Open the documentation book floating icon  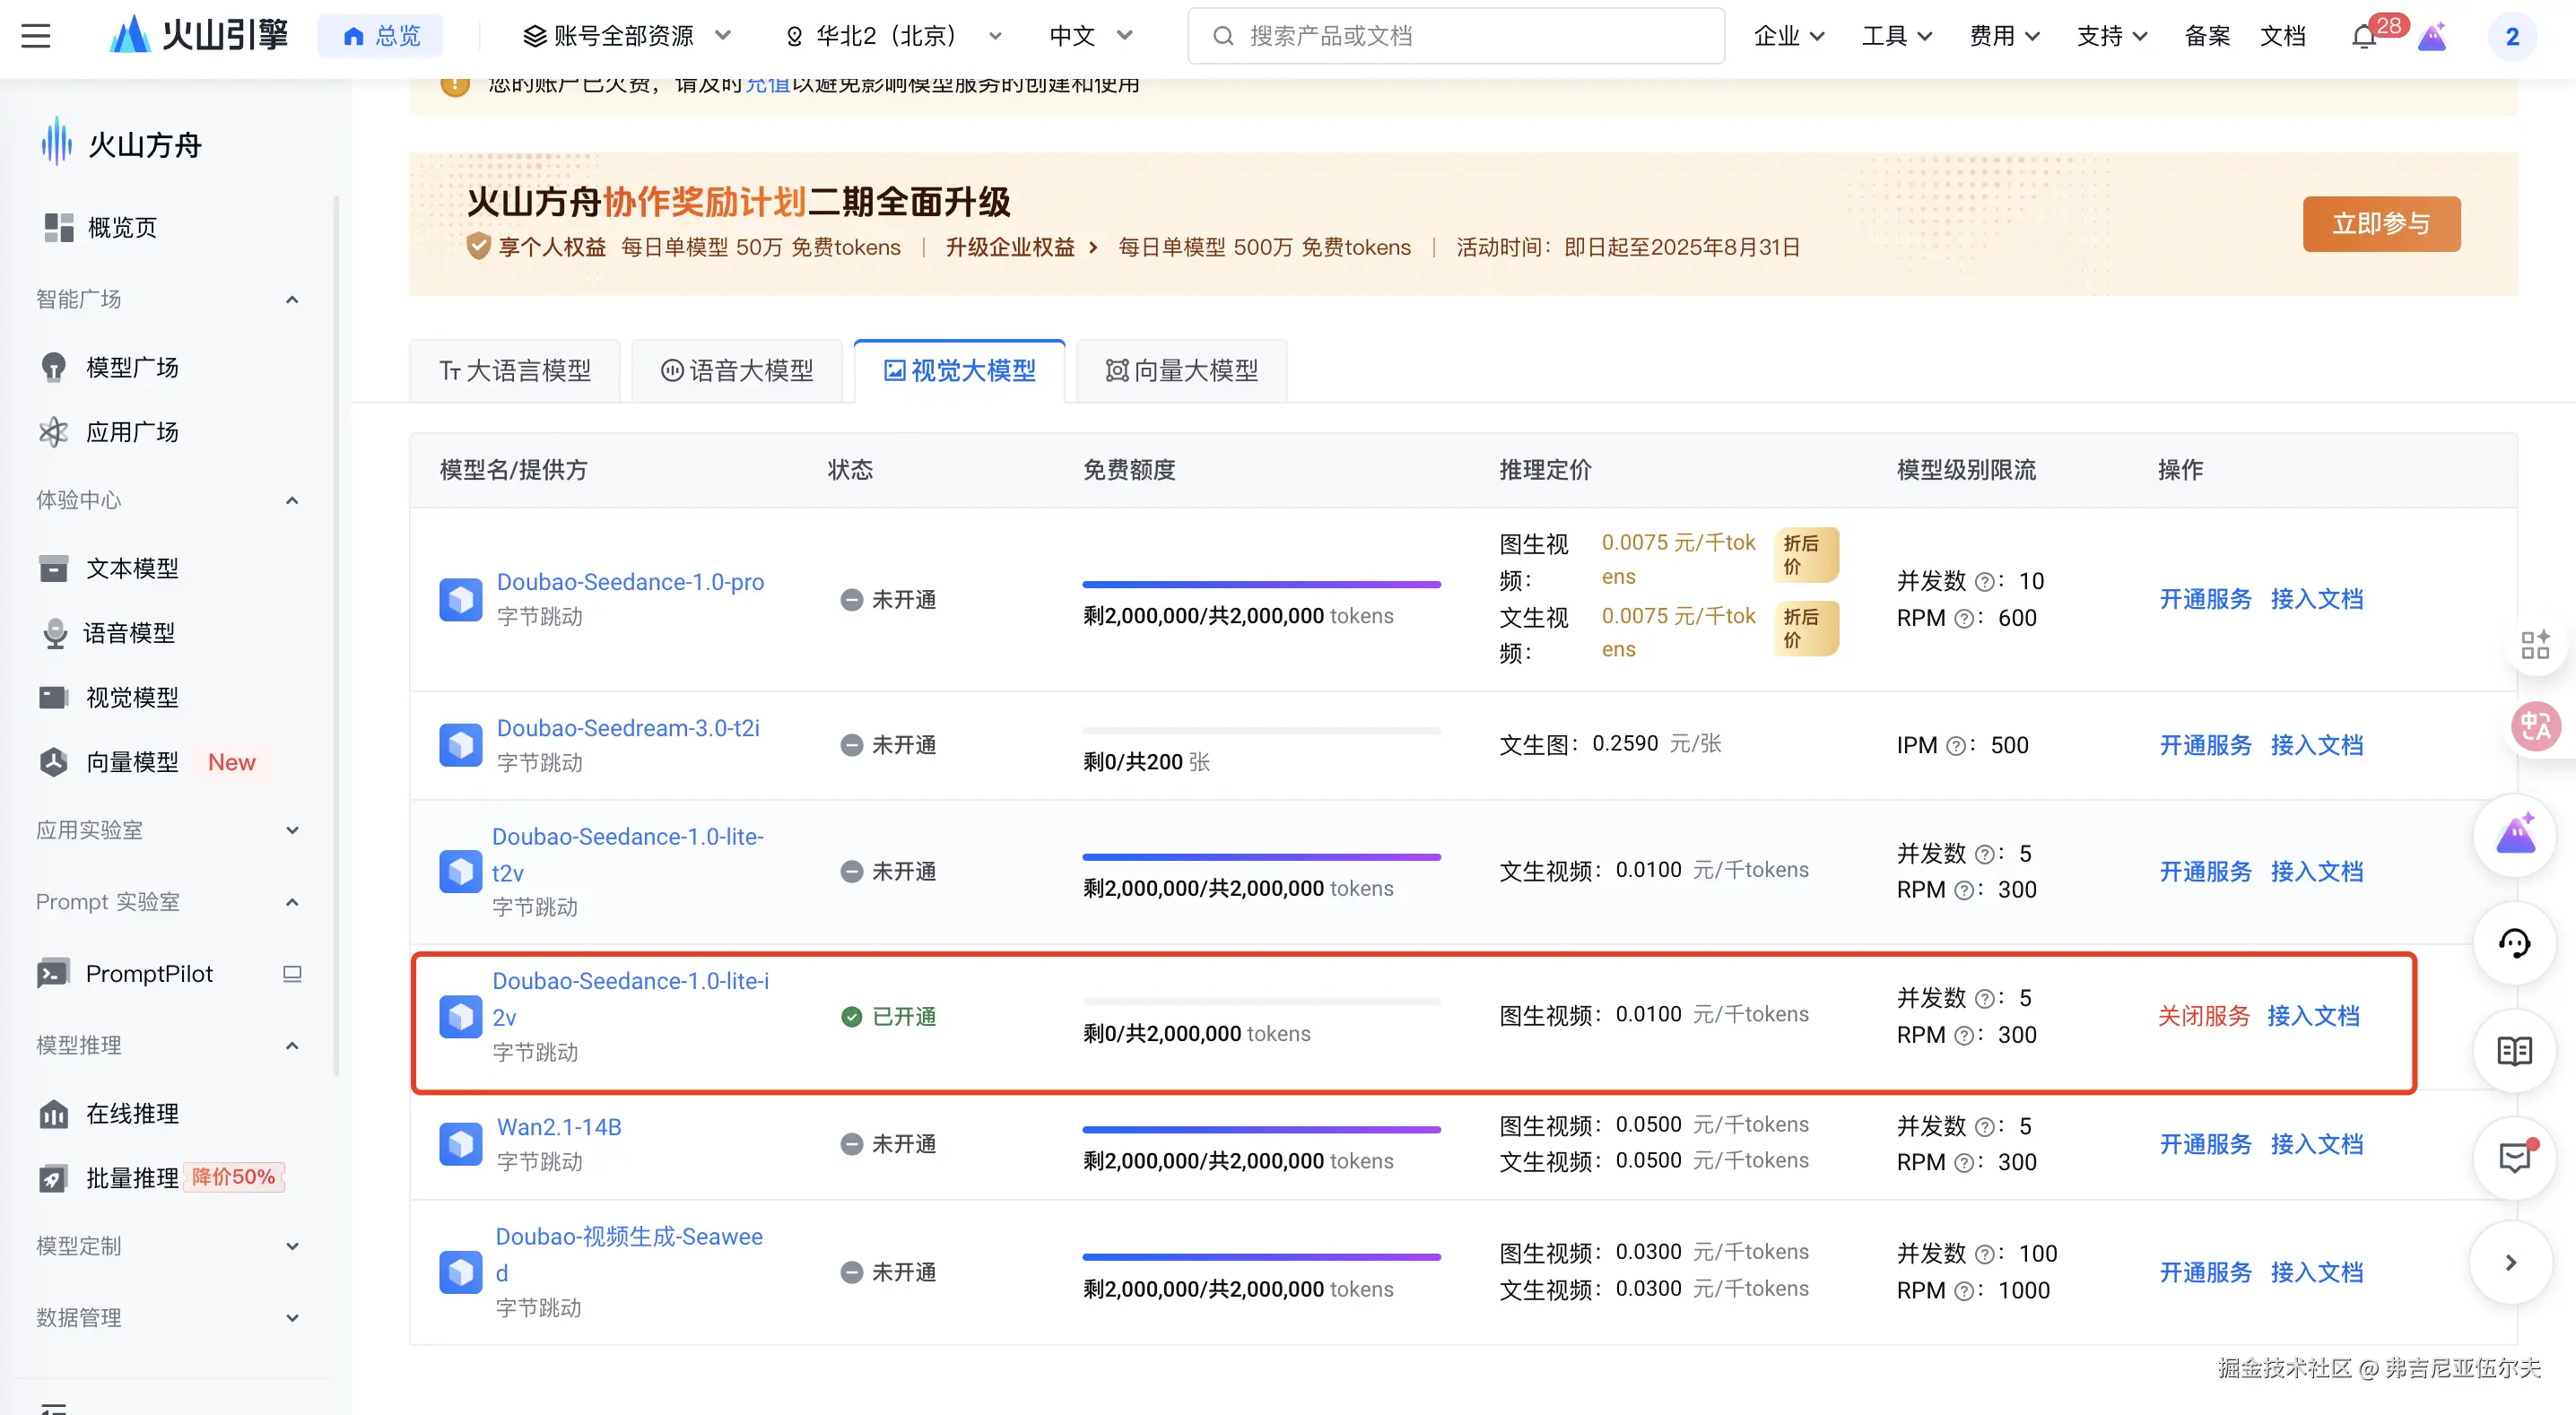2514,1051
